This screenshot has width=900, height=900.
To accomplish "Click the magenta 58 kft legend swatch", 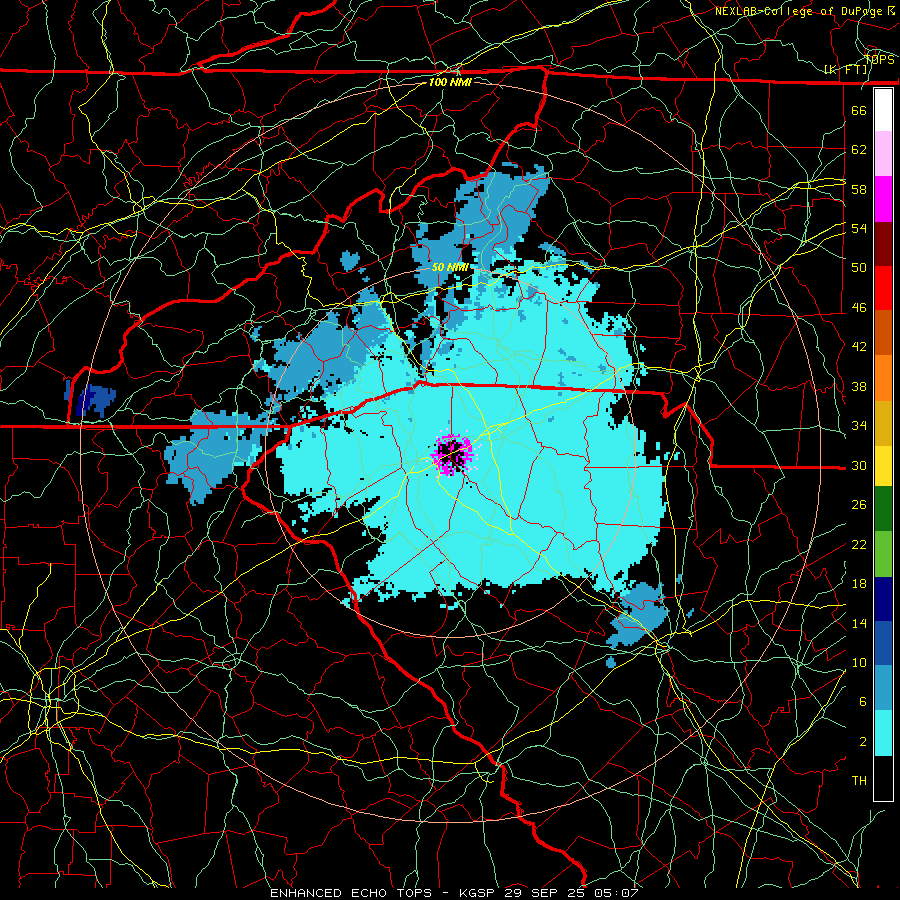I will (883, 199).
